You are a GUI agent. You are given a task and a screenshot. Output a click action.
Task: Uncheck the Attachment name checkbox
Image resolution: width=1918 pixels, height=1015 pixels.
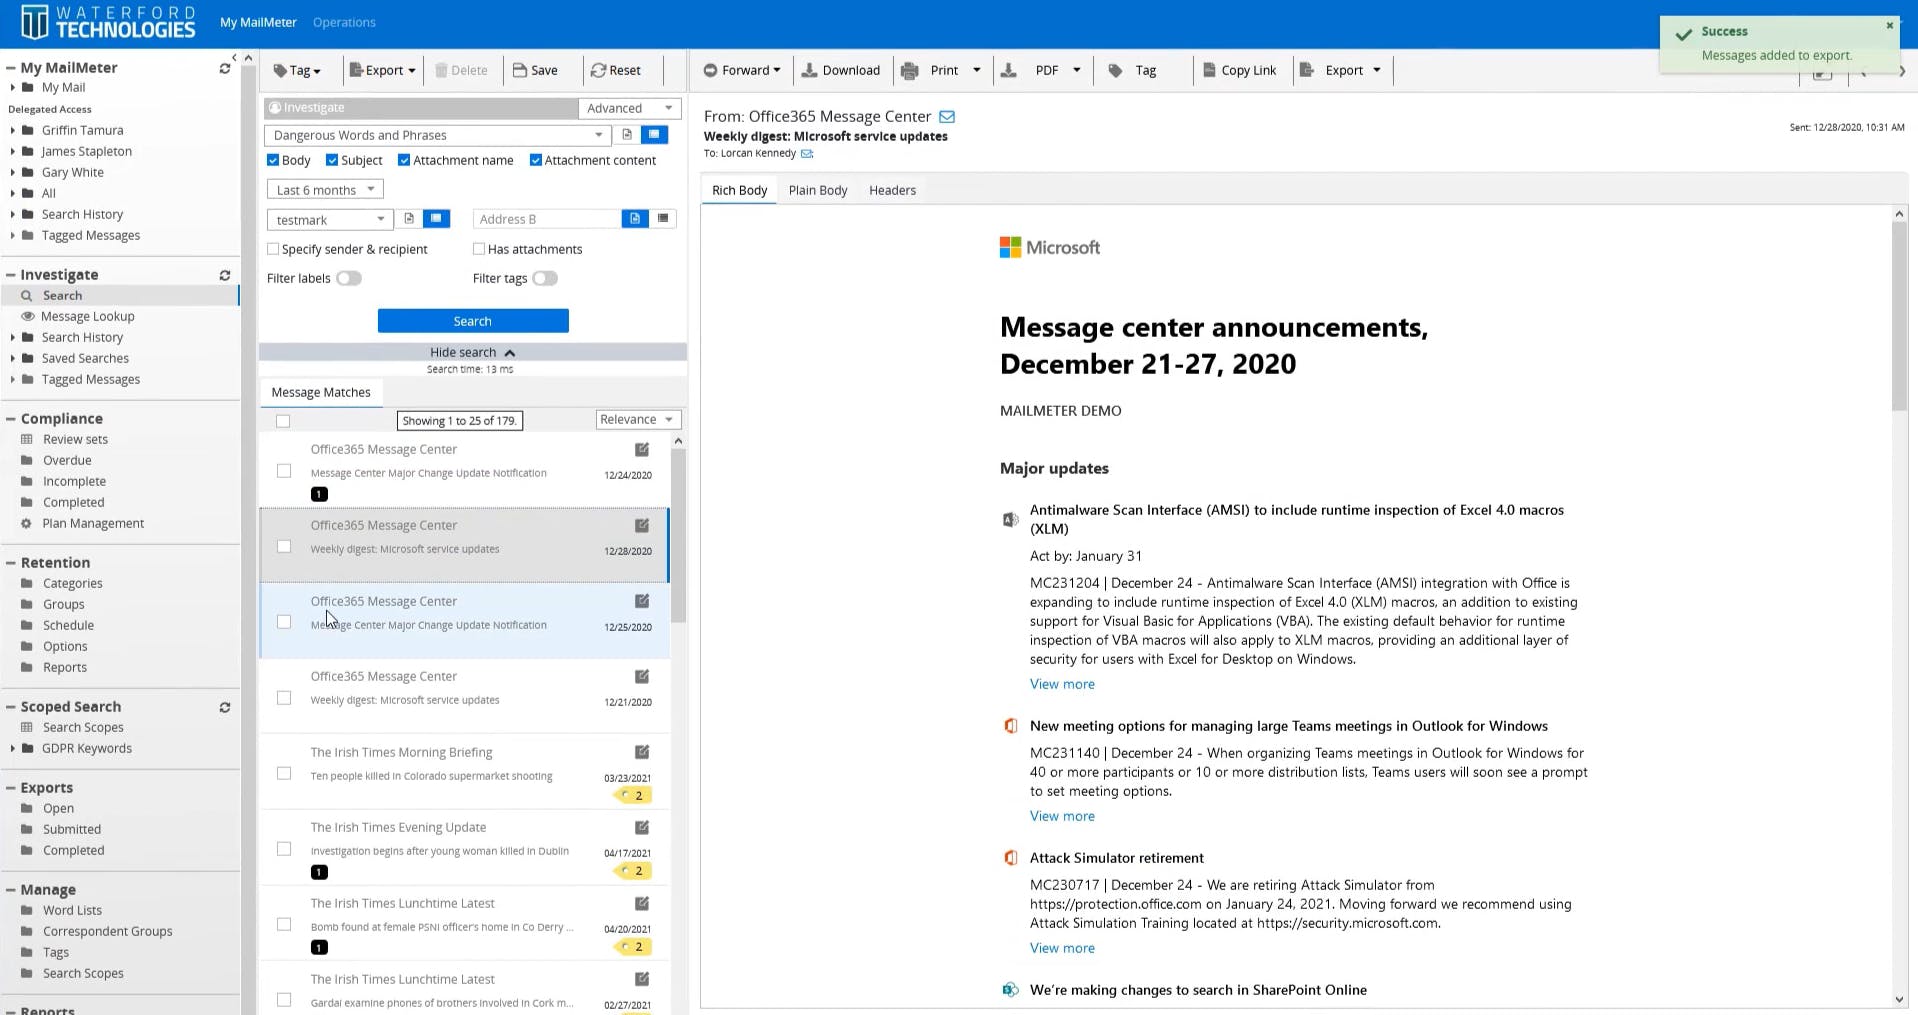click(404, 160)
